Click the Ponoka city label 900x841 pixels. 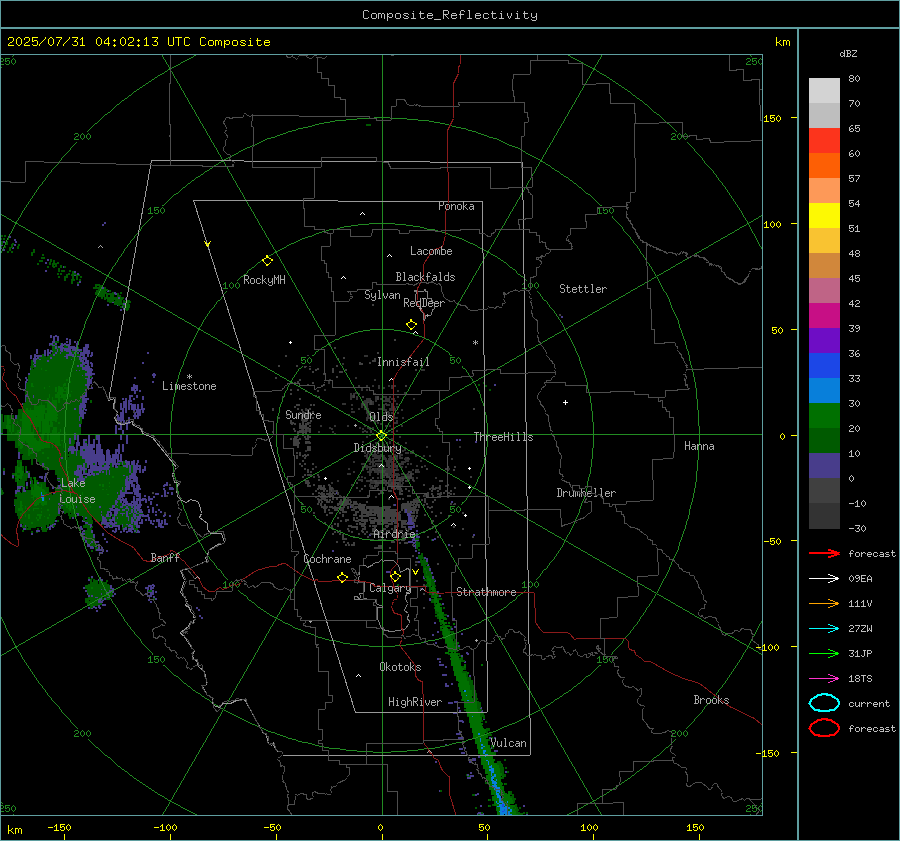pos(456,206)
